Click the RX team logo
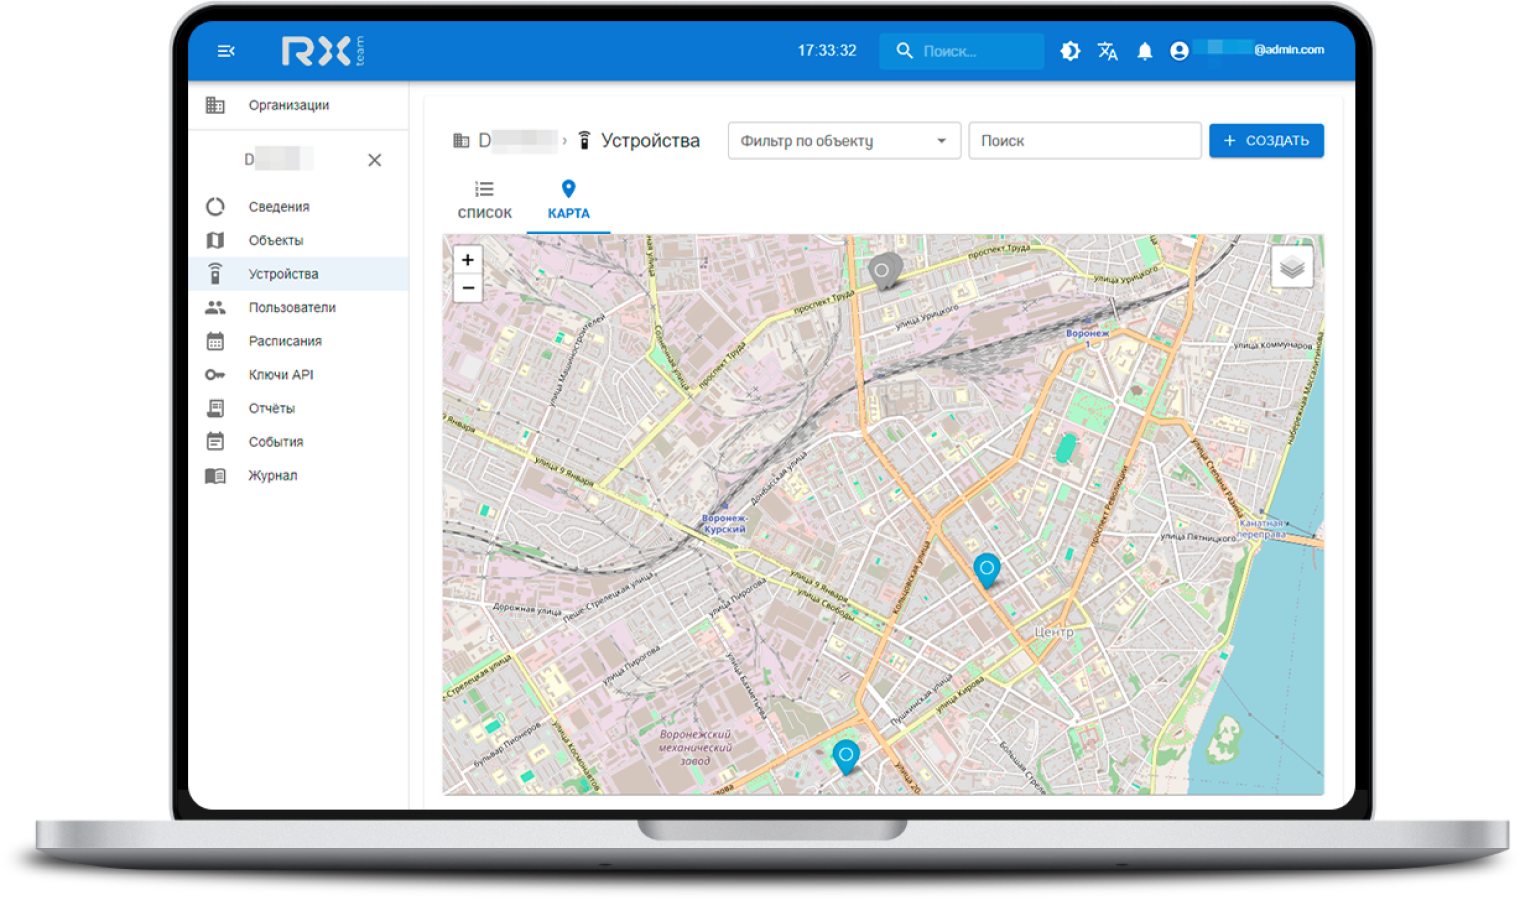1520x900 pixels. [323, 51]
